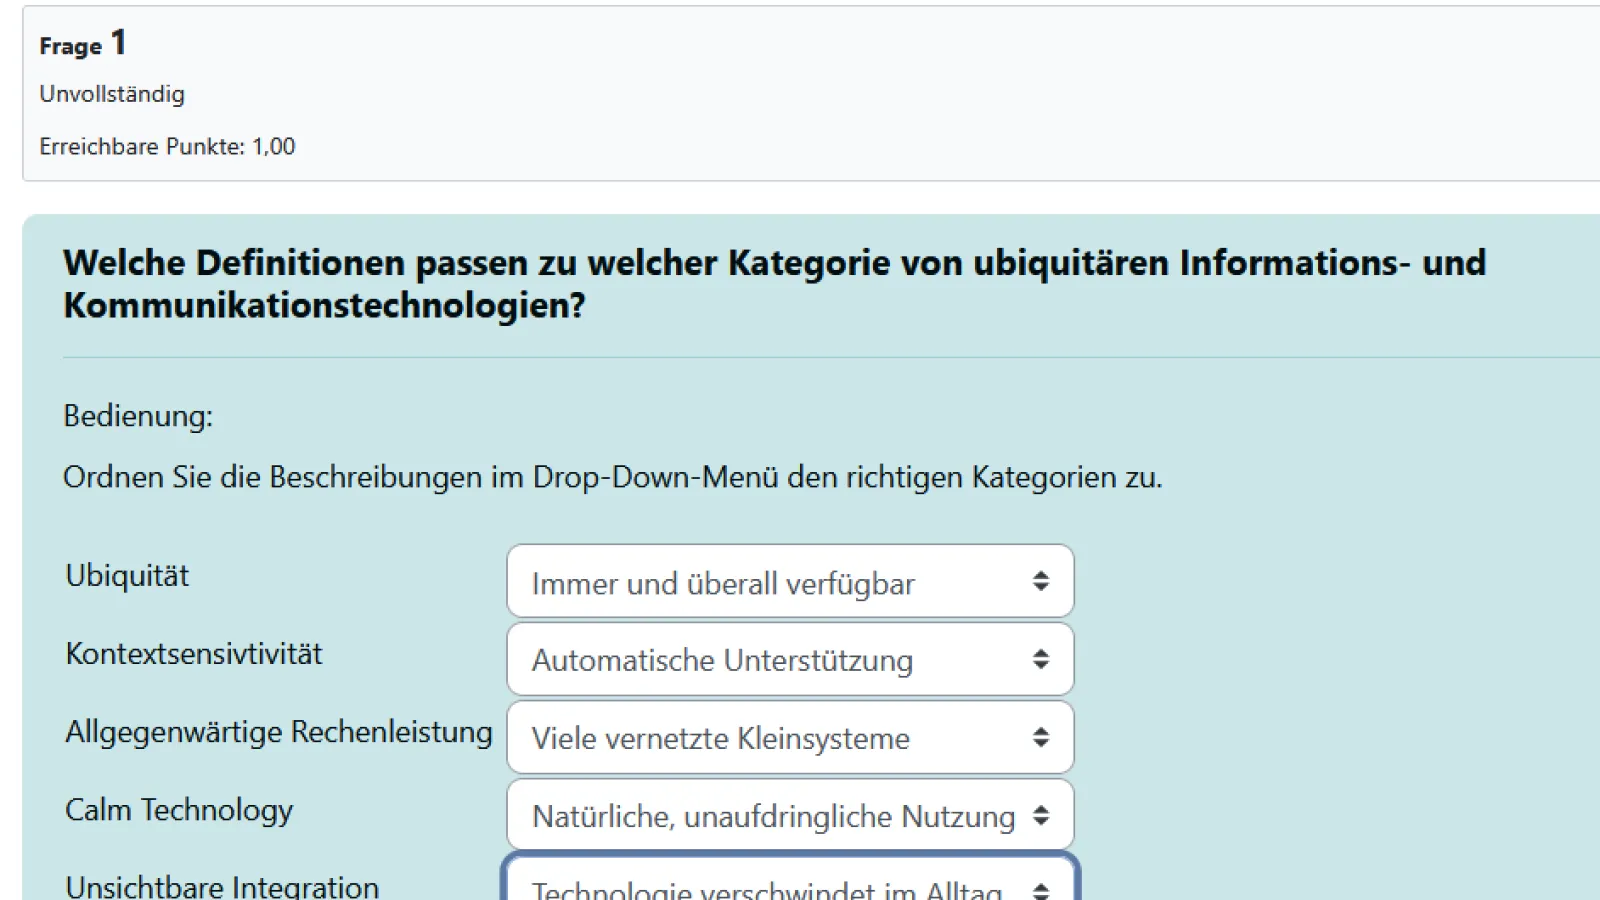Open the Unsichtbare Integration dropdown
Image resolution: width=1600 pixels, height=900 pixels.
coord(790,886)
